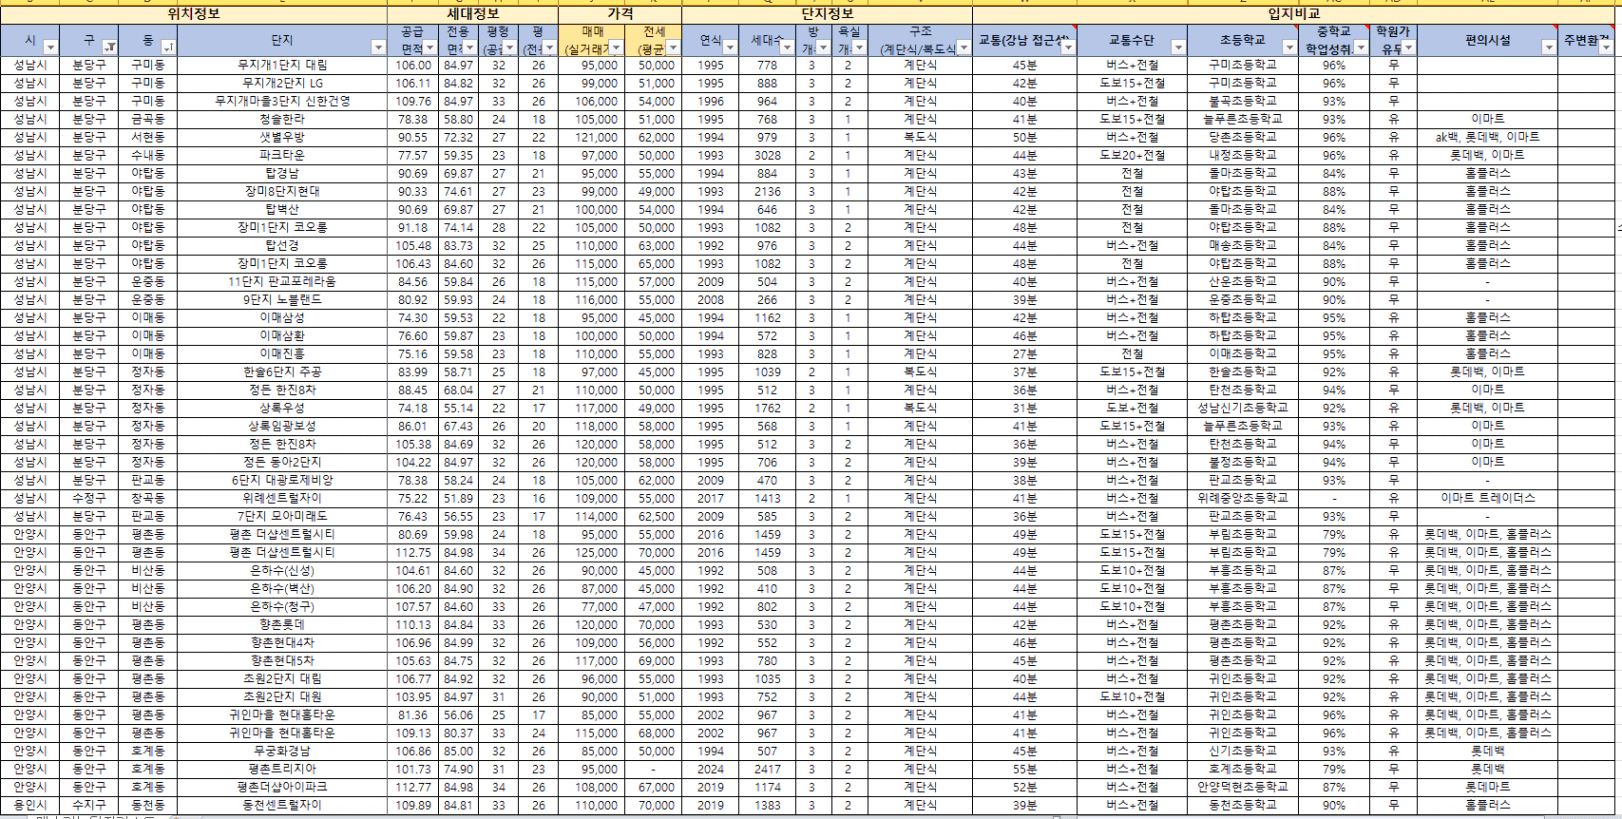Click the 수정구 district cell
Viewport: 1622px width, 819px height.
point(89,498)
